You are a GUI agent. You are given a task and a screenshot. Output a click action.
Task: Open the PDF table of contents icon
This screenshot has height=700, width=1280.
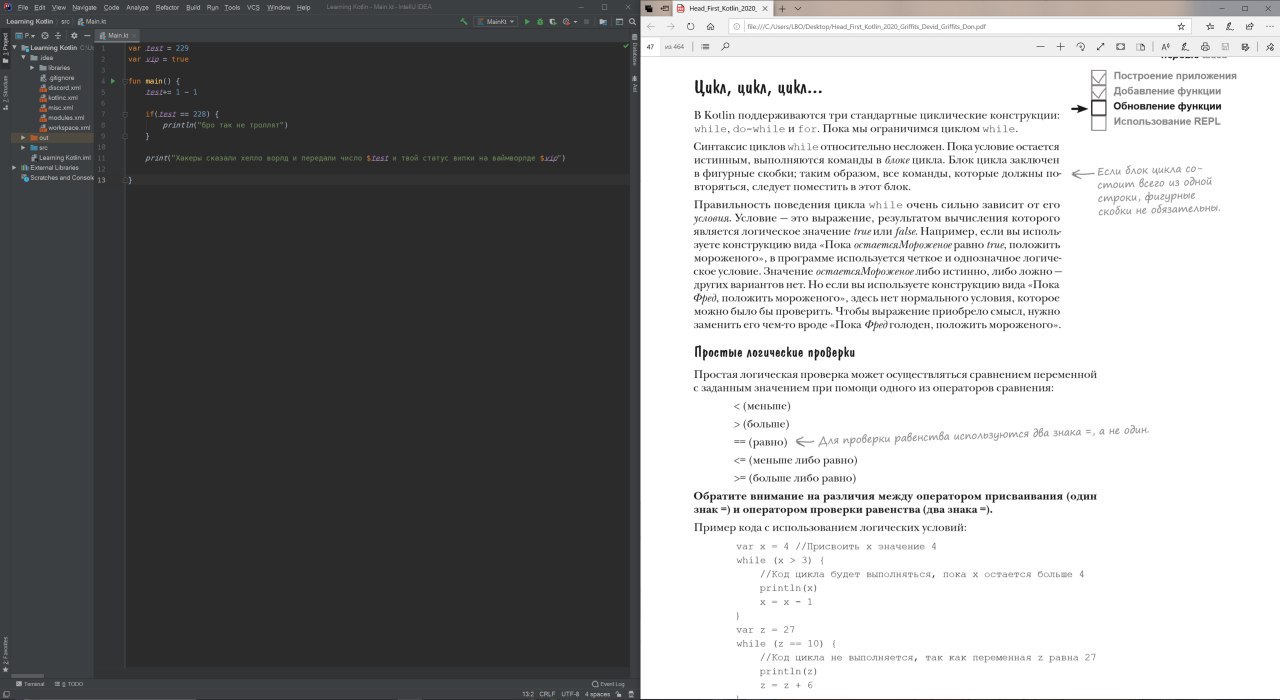point(706,46)
